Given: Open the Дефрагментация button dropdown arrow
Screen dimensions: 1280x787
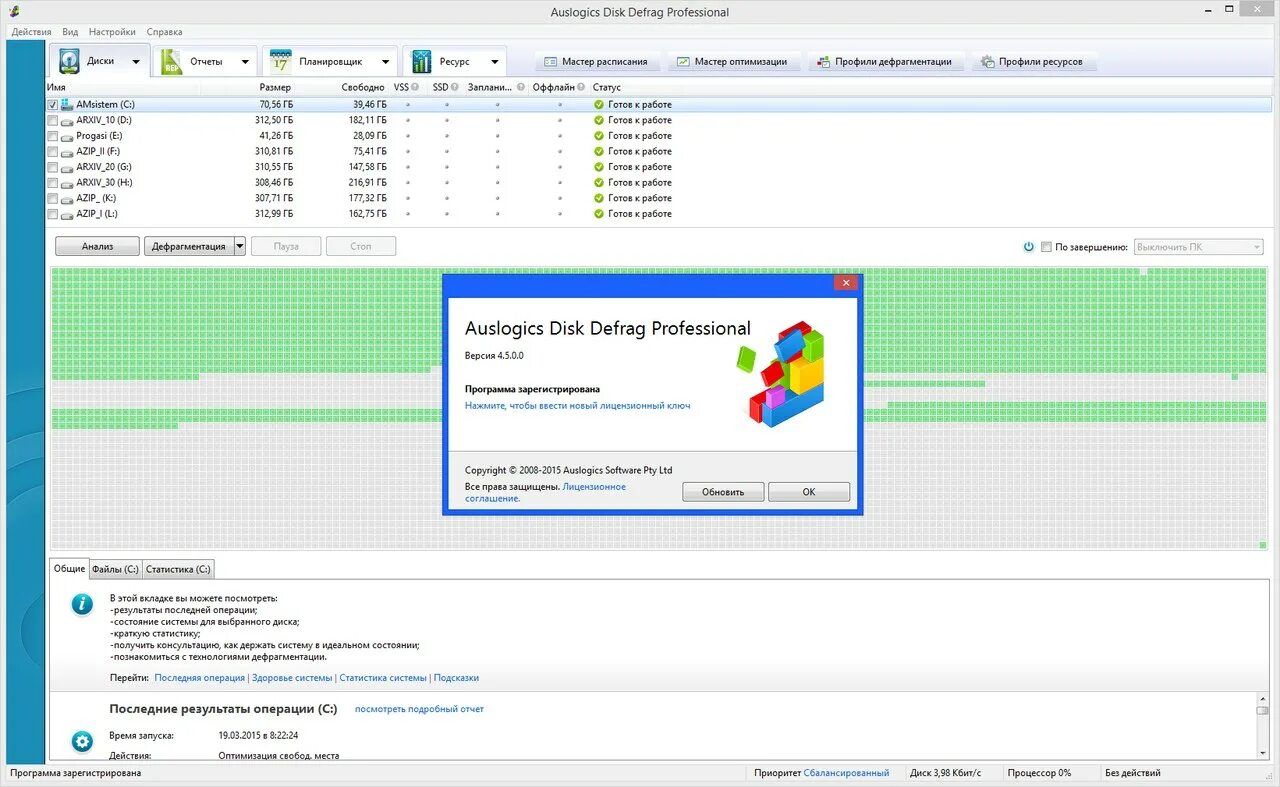Looking at the screenshot, I should point(240,246).
